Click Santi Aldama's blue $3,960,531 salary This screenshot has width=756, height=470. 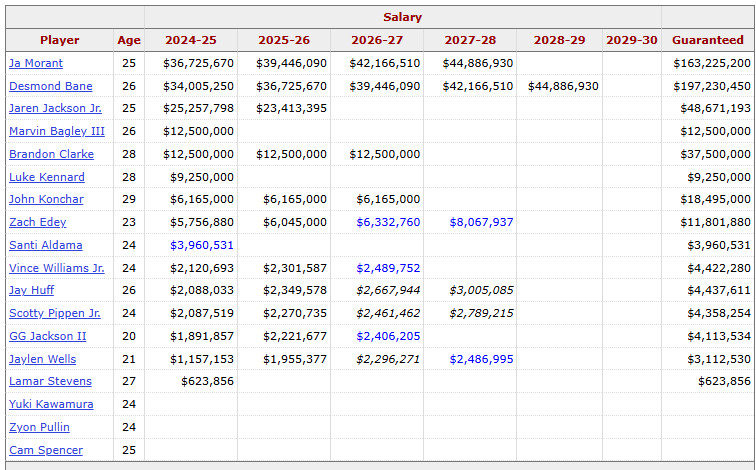point(202,245)
